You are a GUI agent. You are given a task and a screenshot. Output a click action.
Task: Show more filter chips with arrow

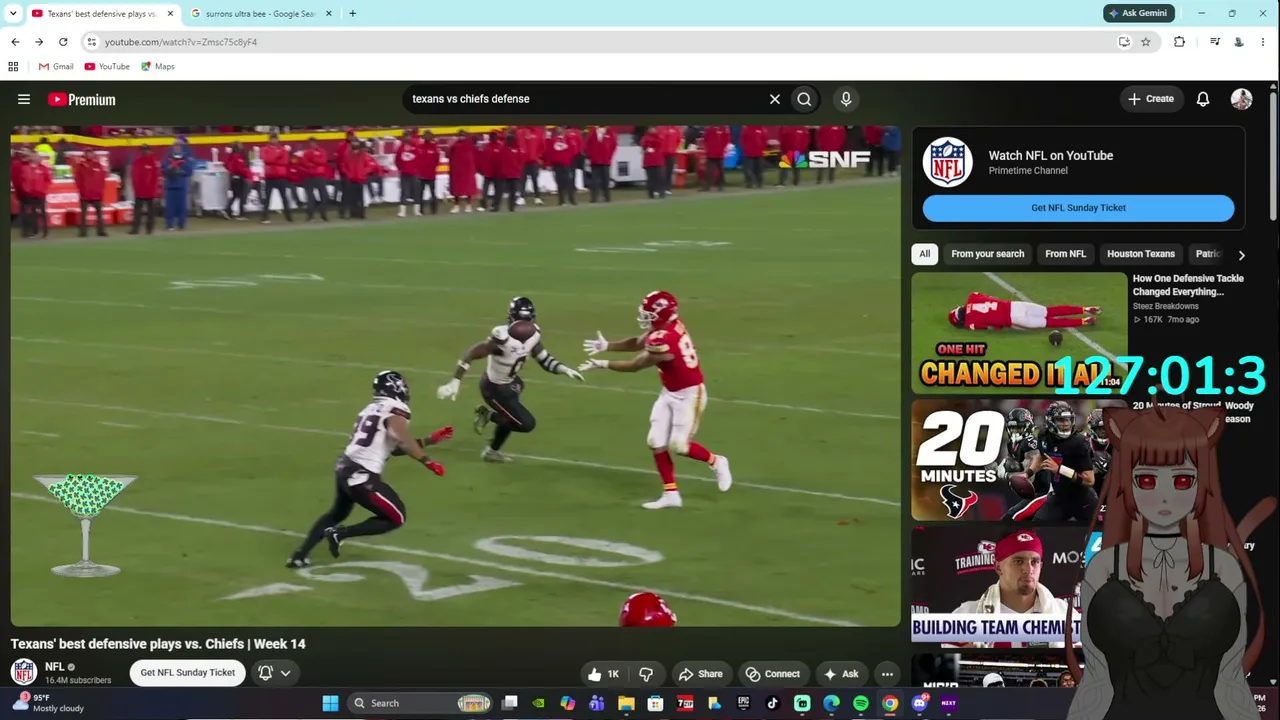pos(1241,255)
